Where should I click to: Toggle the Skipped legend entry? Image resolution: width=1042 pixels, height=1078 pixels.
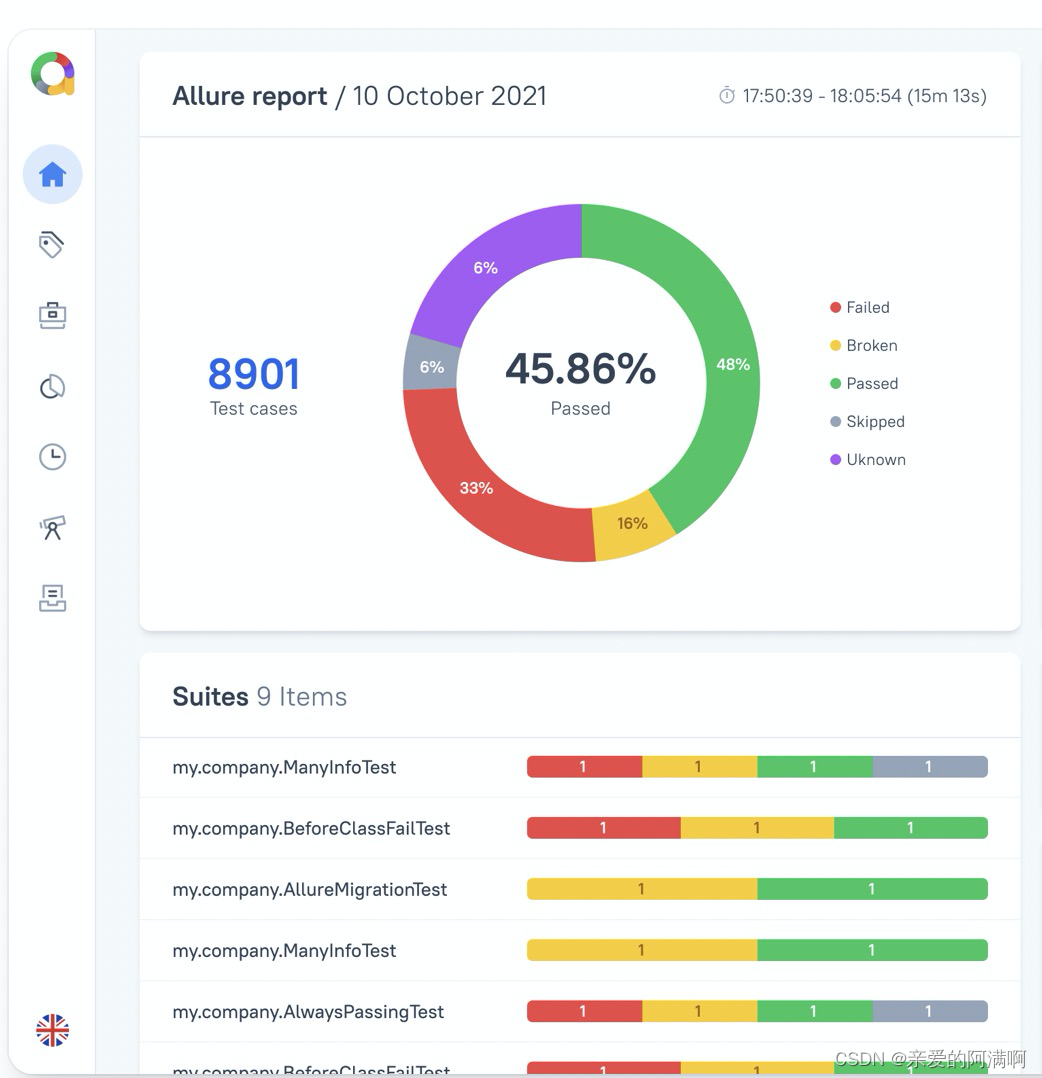867,421
